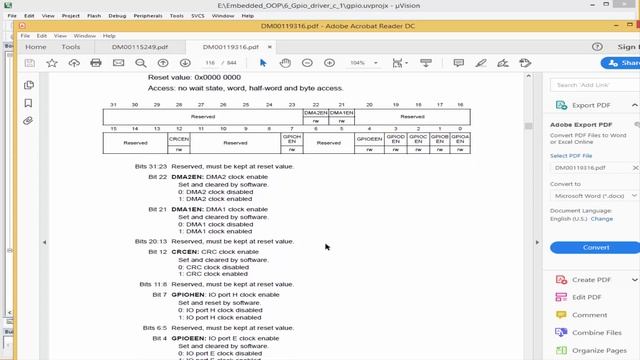The image size is (640, 360).
Task: Go to next page arrow icon
Action: click(185, 63)
